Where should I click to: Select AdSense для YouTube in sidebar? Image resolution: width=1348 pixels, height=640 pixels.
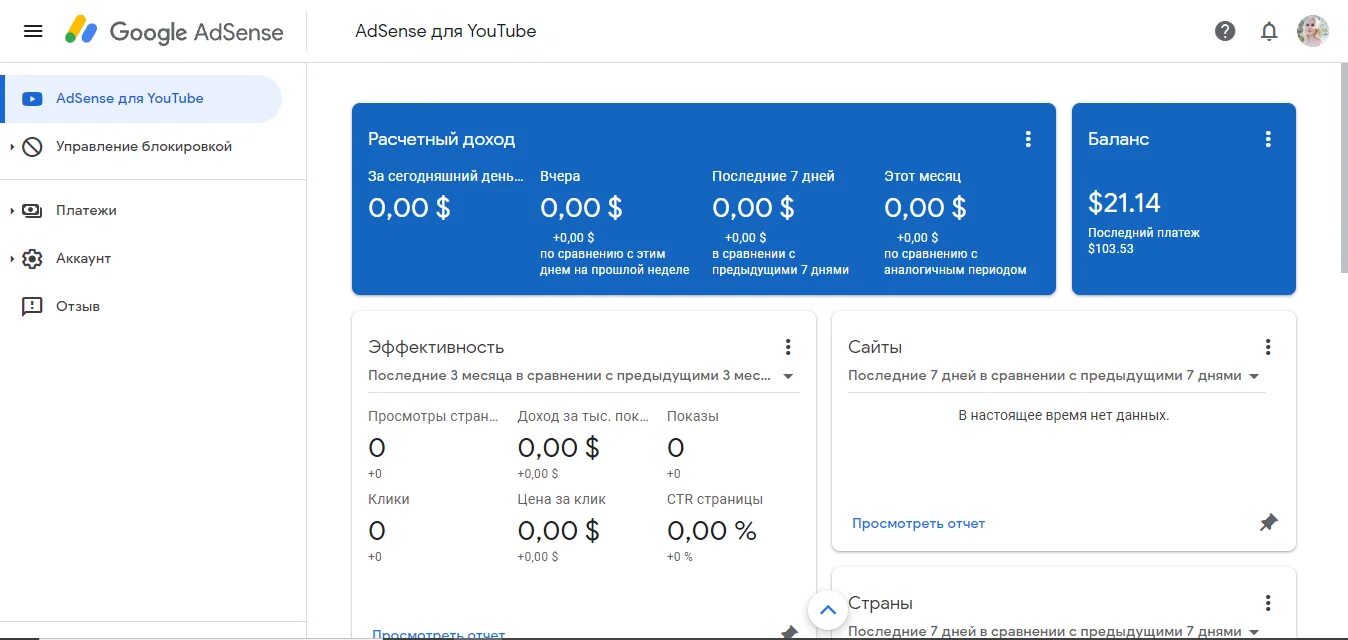tap(141, 99)
